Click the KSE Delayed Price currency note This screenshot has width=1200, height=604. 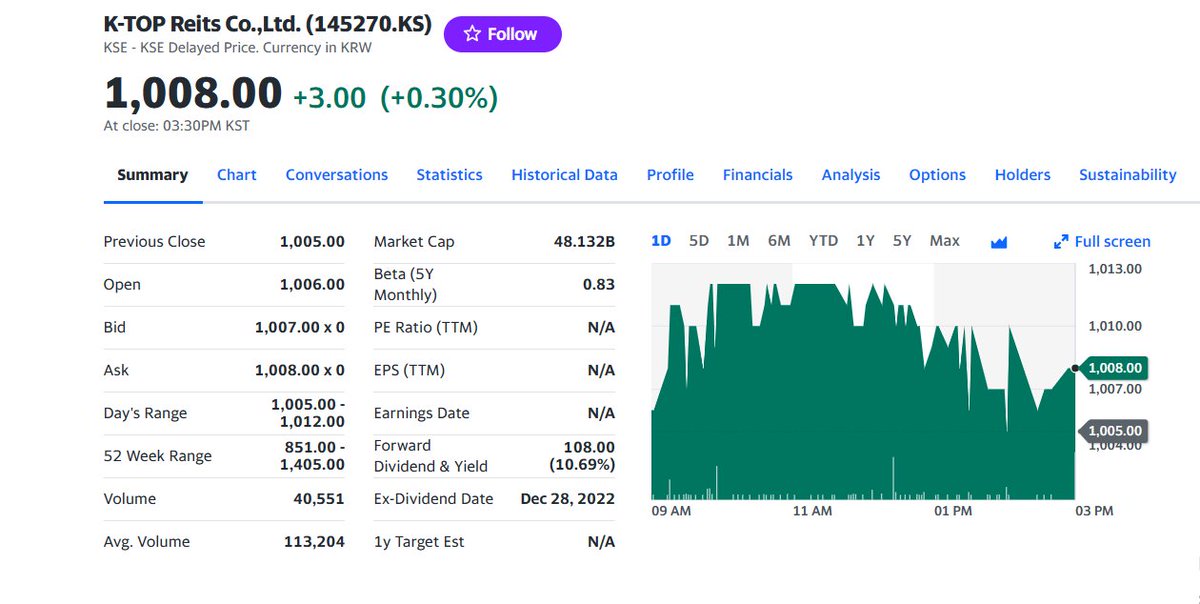click(238, 48)
